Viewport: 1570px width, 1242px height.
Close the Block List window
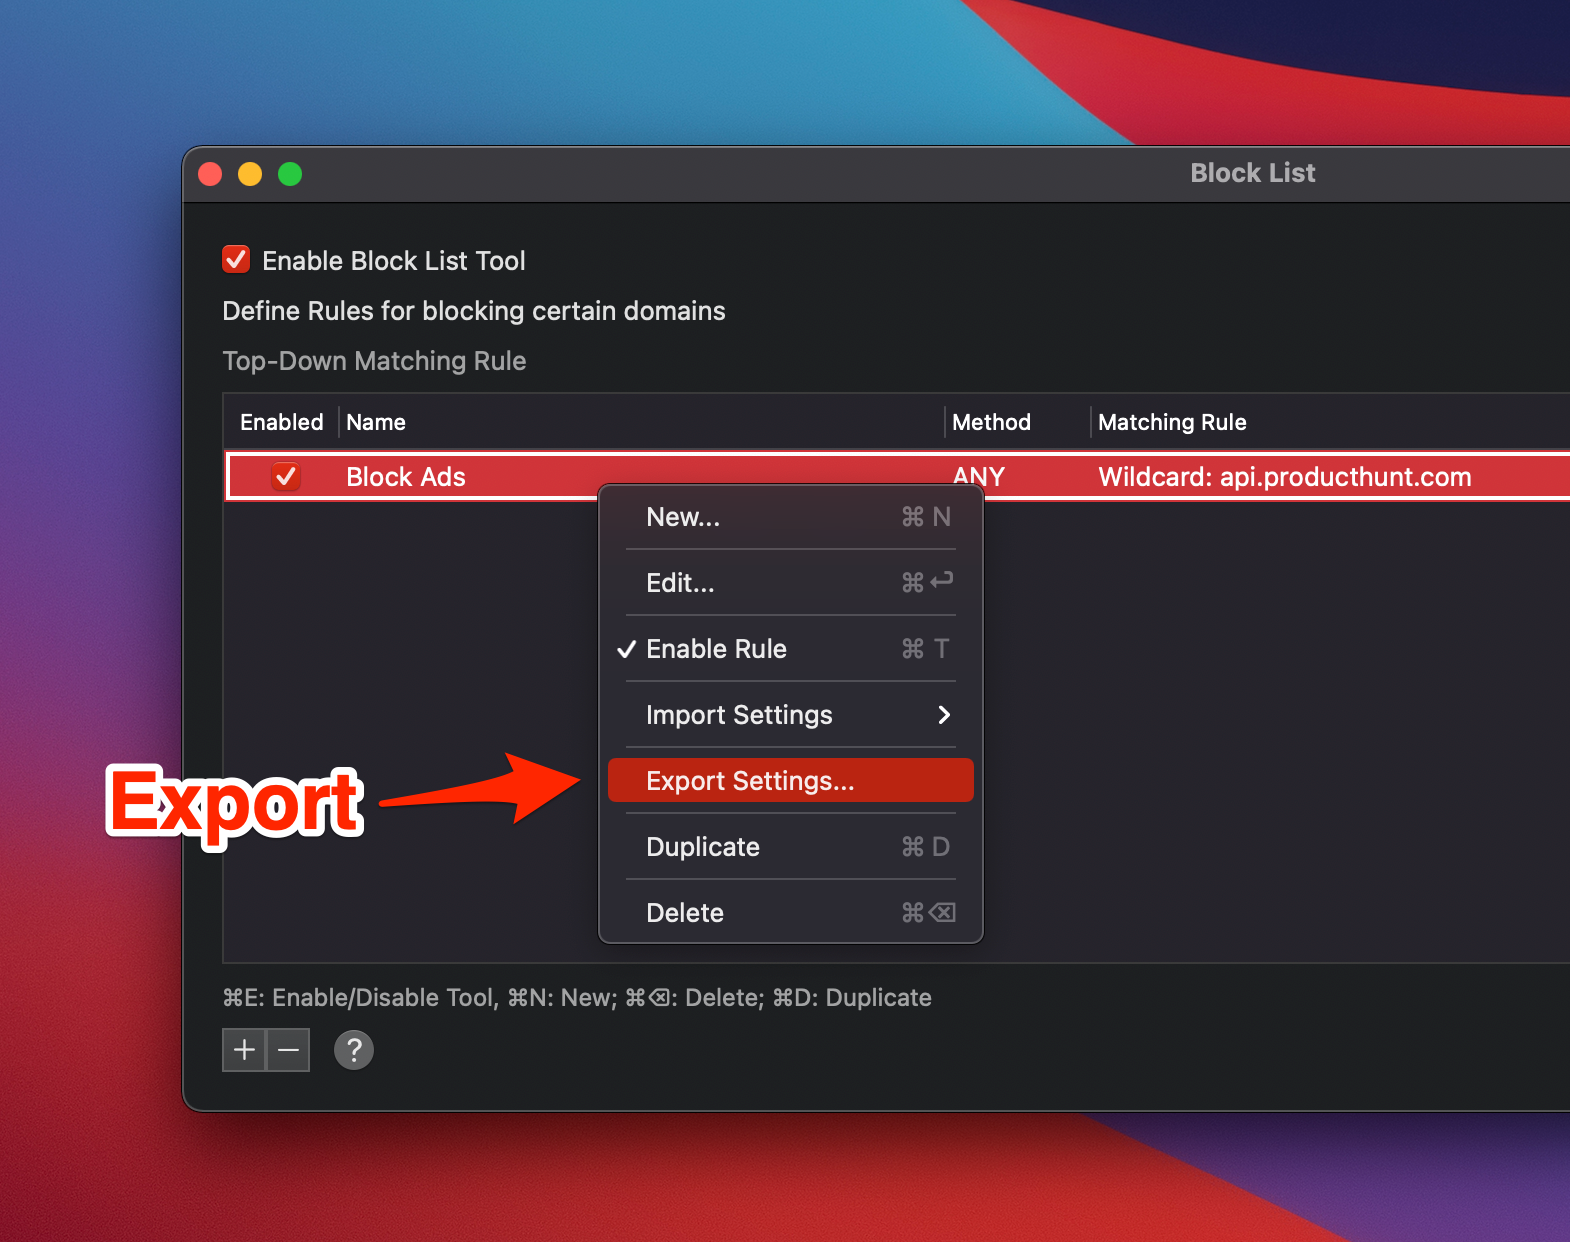(210, 174)
